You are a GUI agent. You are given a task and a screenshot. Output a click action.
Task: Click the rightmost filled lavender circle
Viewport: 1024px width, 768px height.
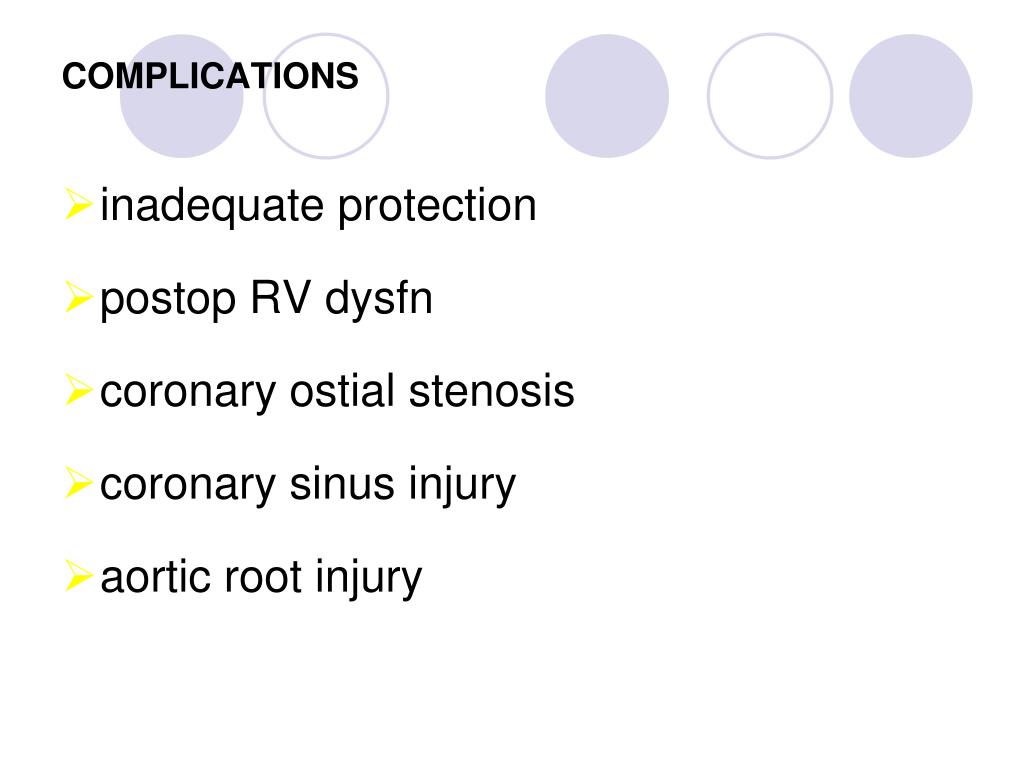(910, 96)
